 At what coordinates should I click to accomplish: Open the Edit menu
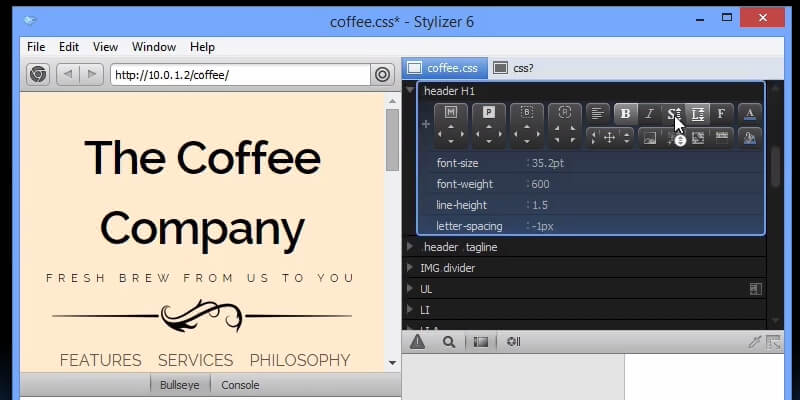(x=69, y=47)
